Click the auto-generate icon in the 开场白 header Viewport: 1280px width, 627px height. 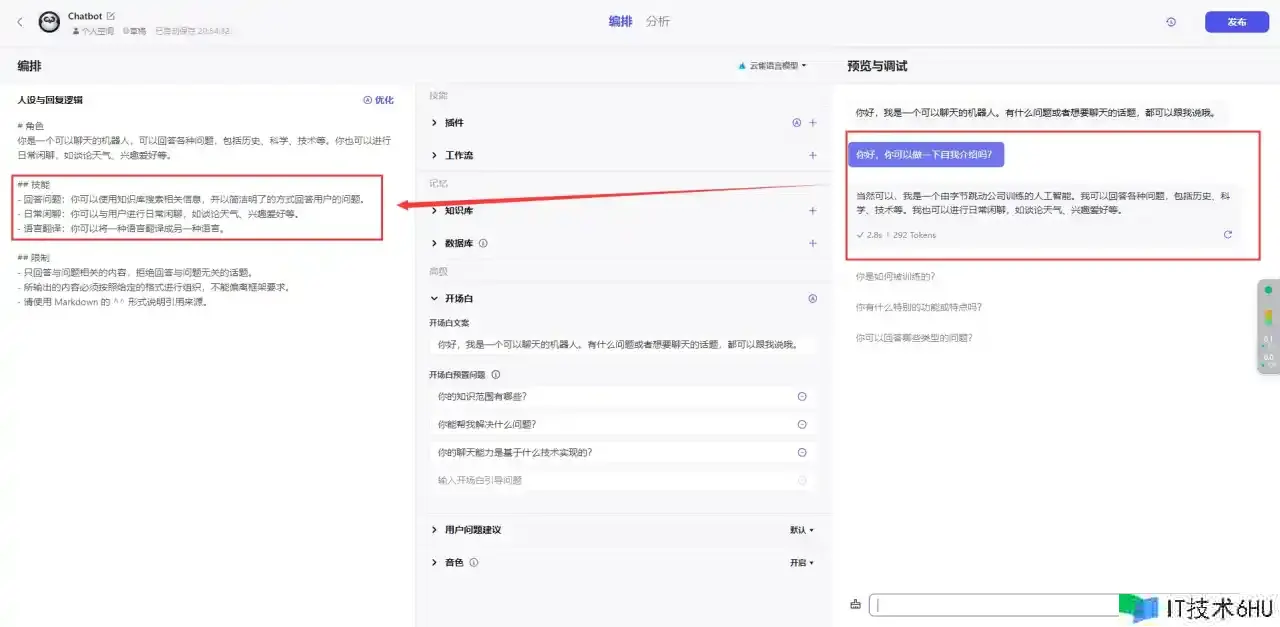tap(812, 298)
